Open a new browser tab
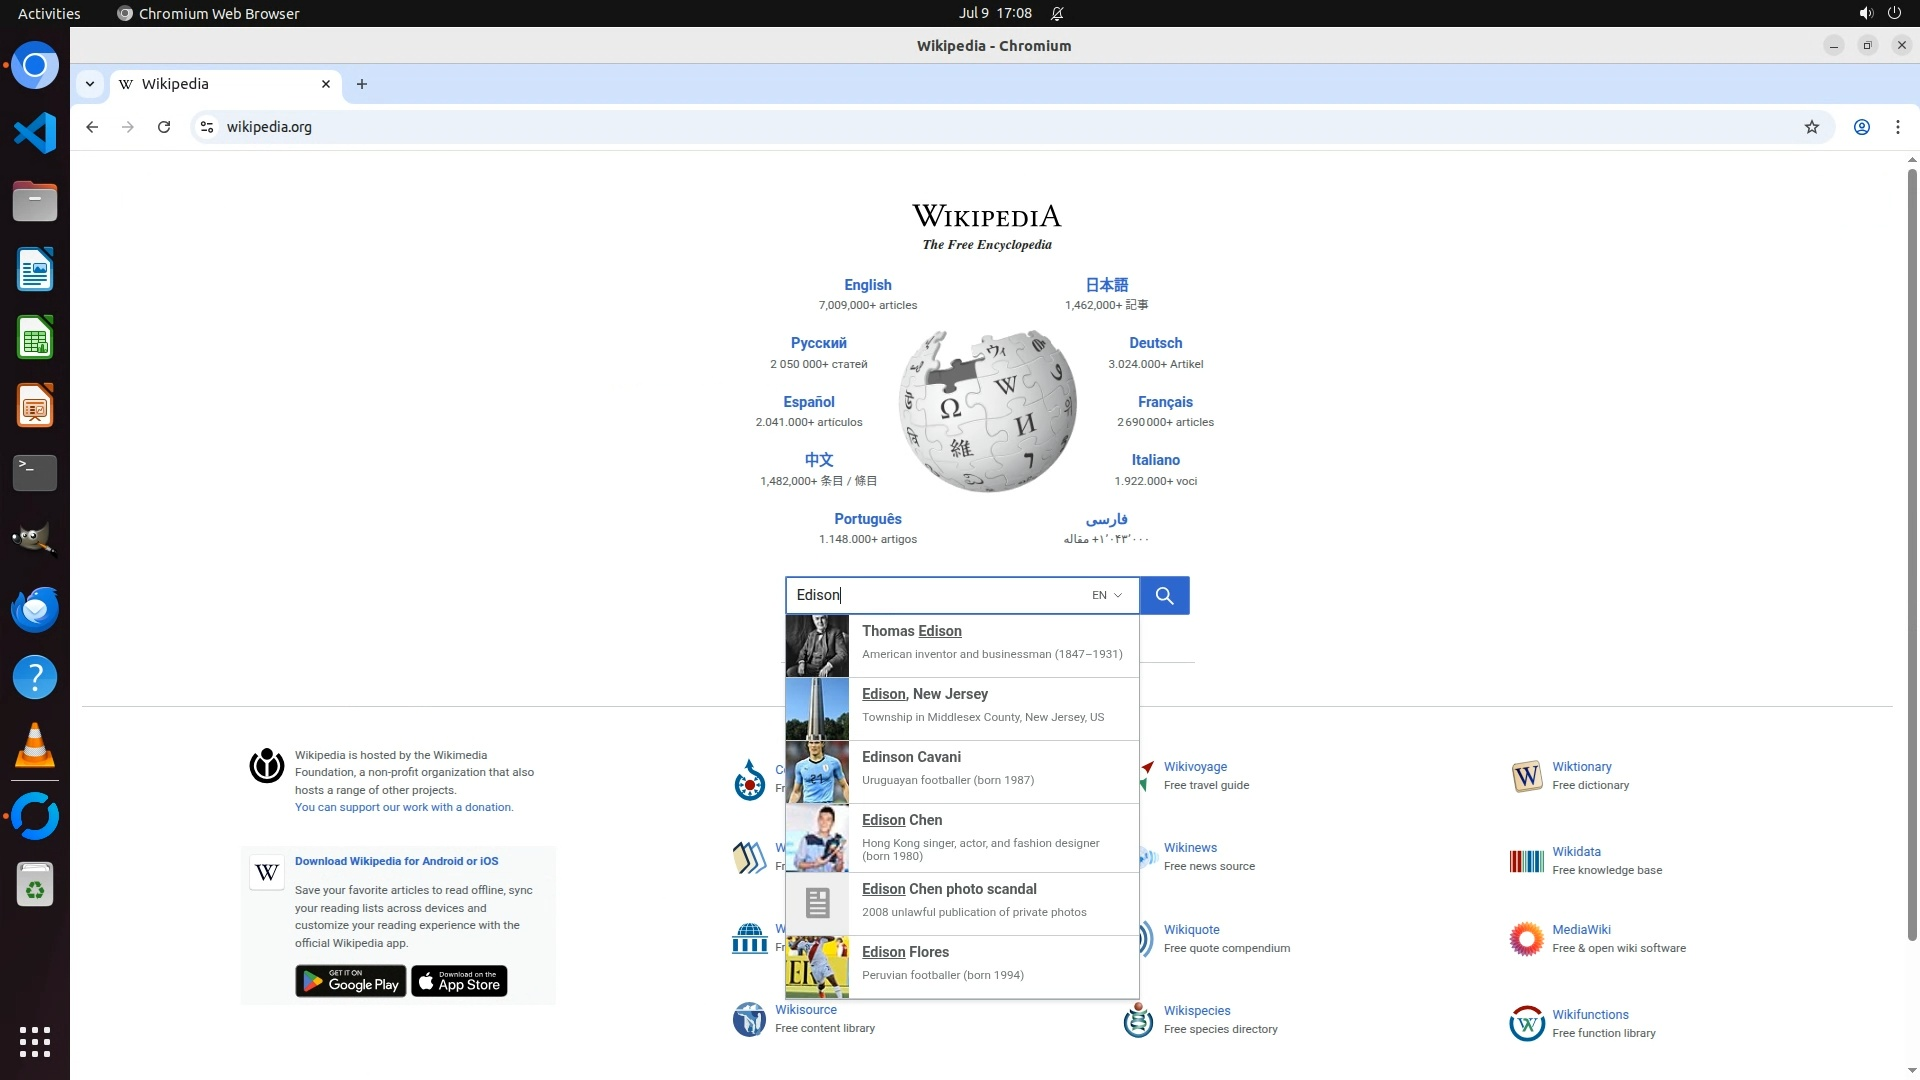This screenshot has width=1920, height=1080. (362, 84)
